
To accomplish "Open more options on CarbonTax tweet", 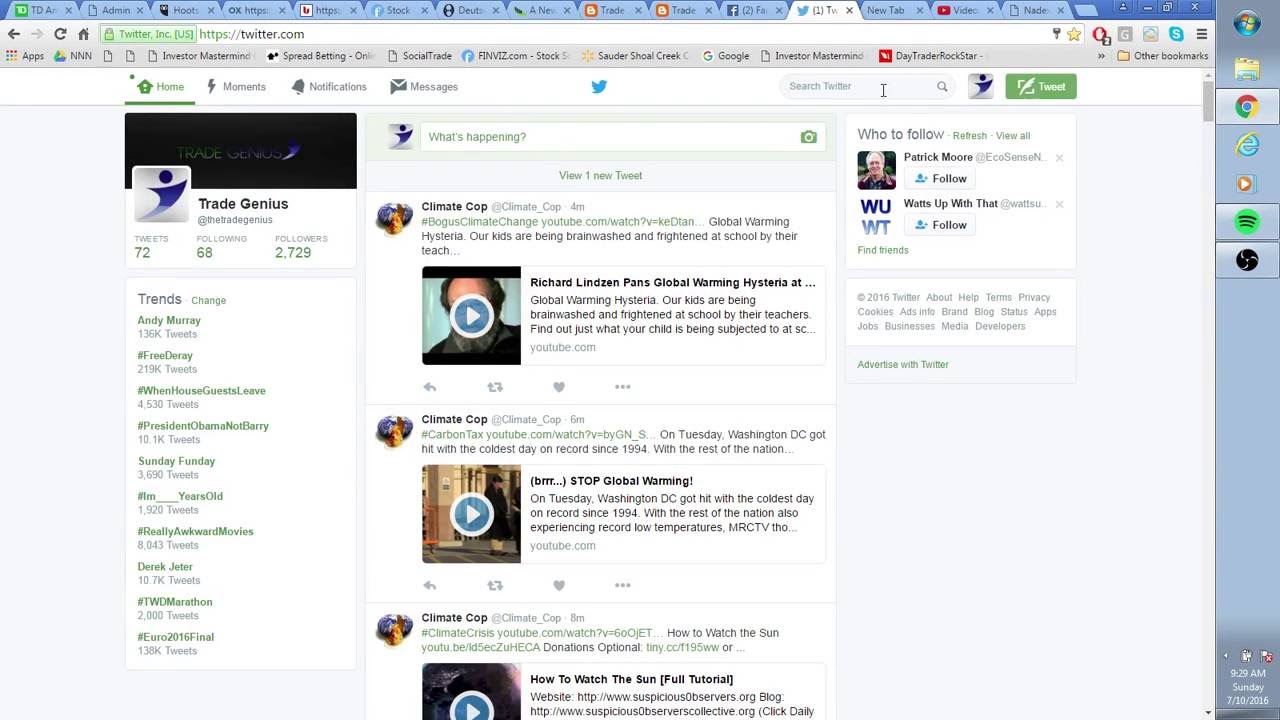I will pyautogui.click(x=622, y=585).
